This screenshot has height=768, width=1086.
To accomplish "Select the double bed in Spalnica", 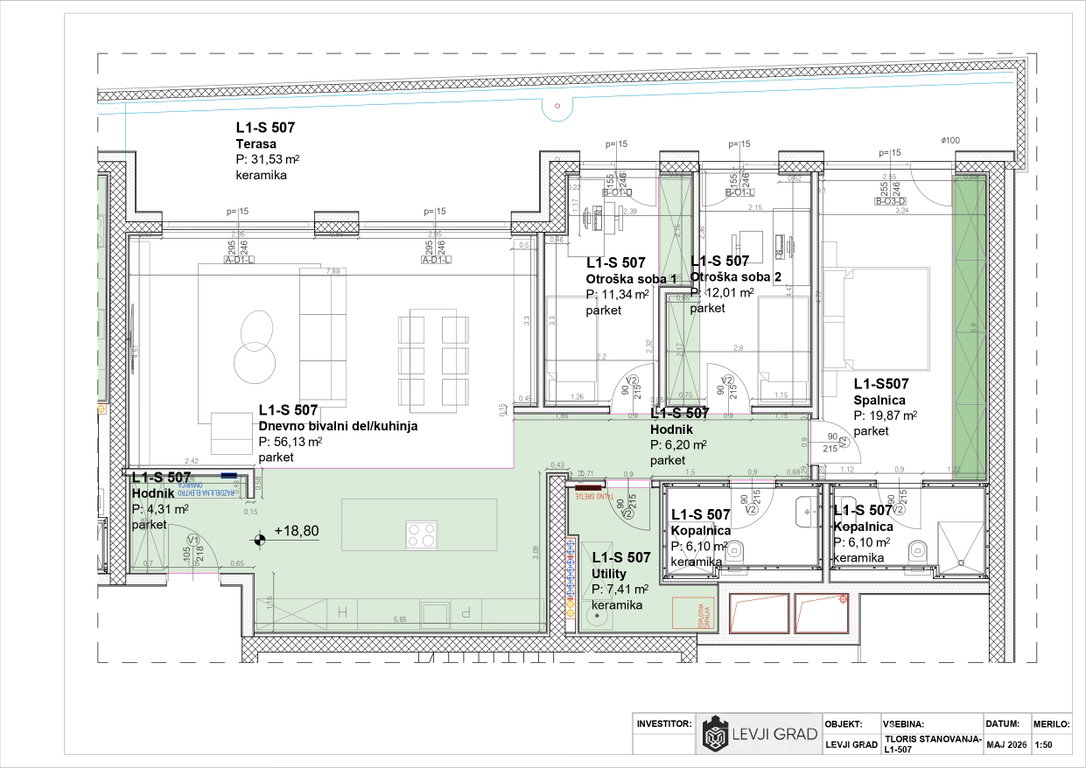I will coord(878,319).
